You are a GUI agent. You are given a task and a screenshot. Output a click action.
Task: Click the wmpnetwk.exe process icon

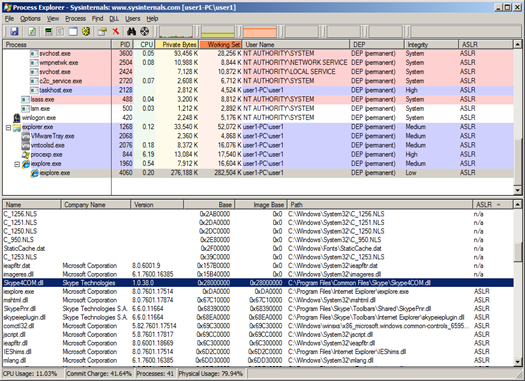click(x=34, y=63)
